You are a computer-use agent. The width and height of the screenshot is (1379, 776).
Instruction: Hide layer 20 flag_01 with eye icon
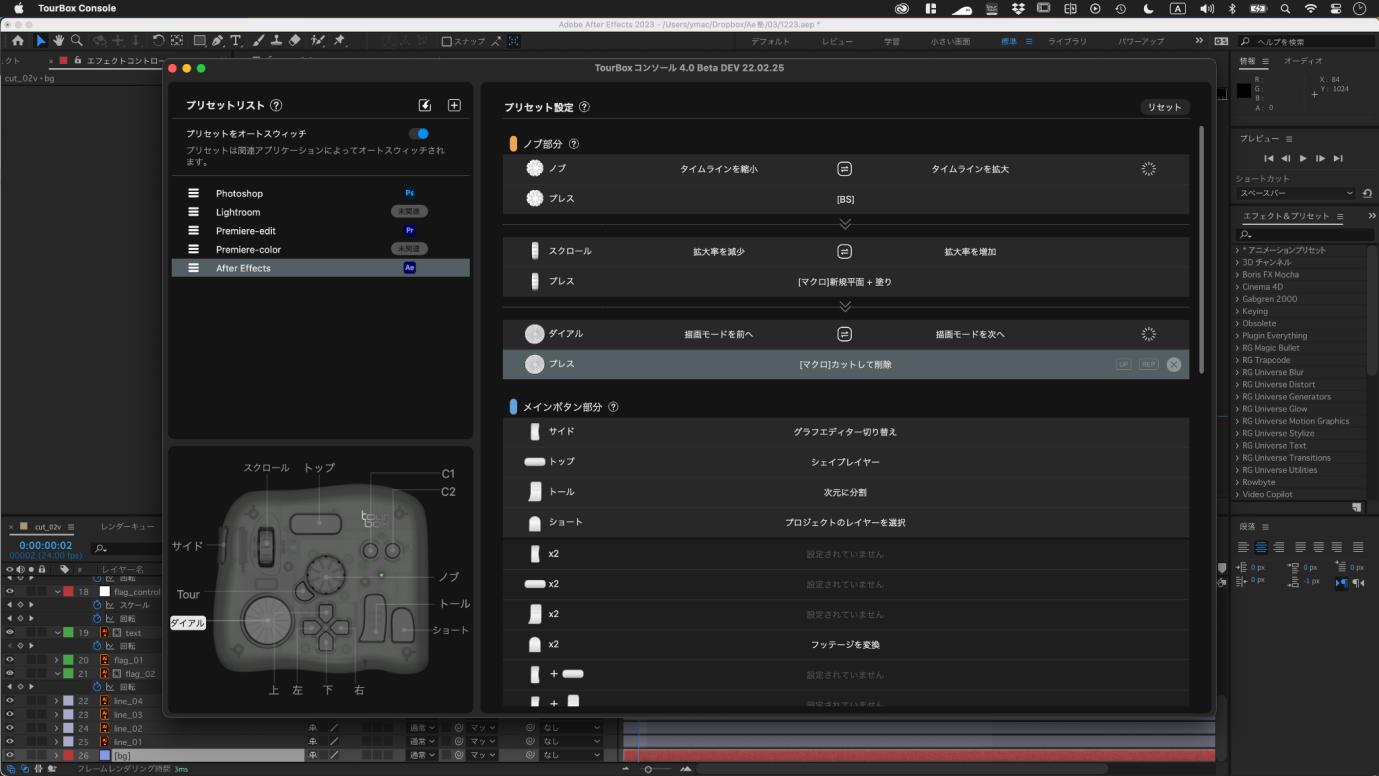coord(10,660)
